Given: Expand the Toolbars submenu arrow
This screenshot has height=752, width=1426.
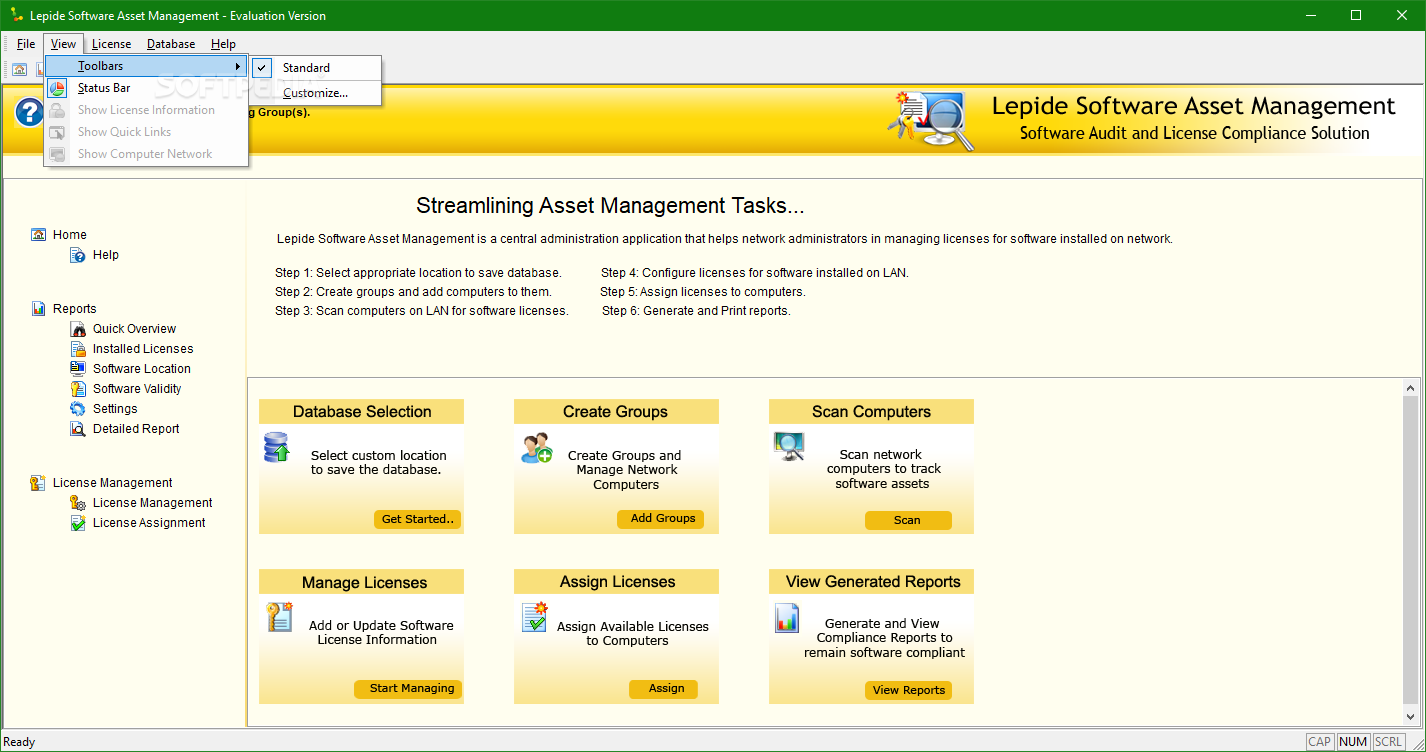Looking at the screenshot, I should [238, 66].
